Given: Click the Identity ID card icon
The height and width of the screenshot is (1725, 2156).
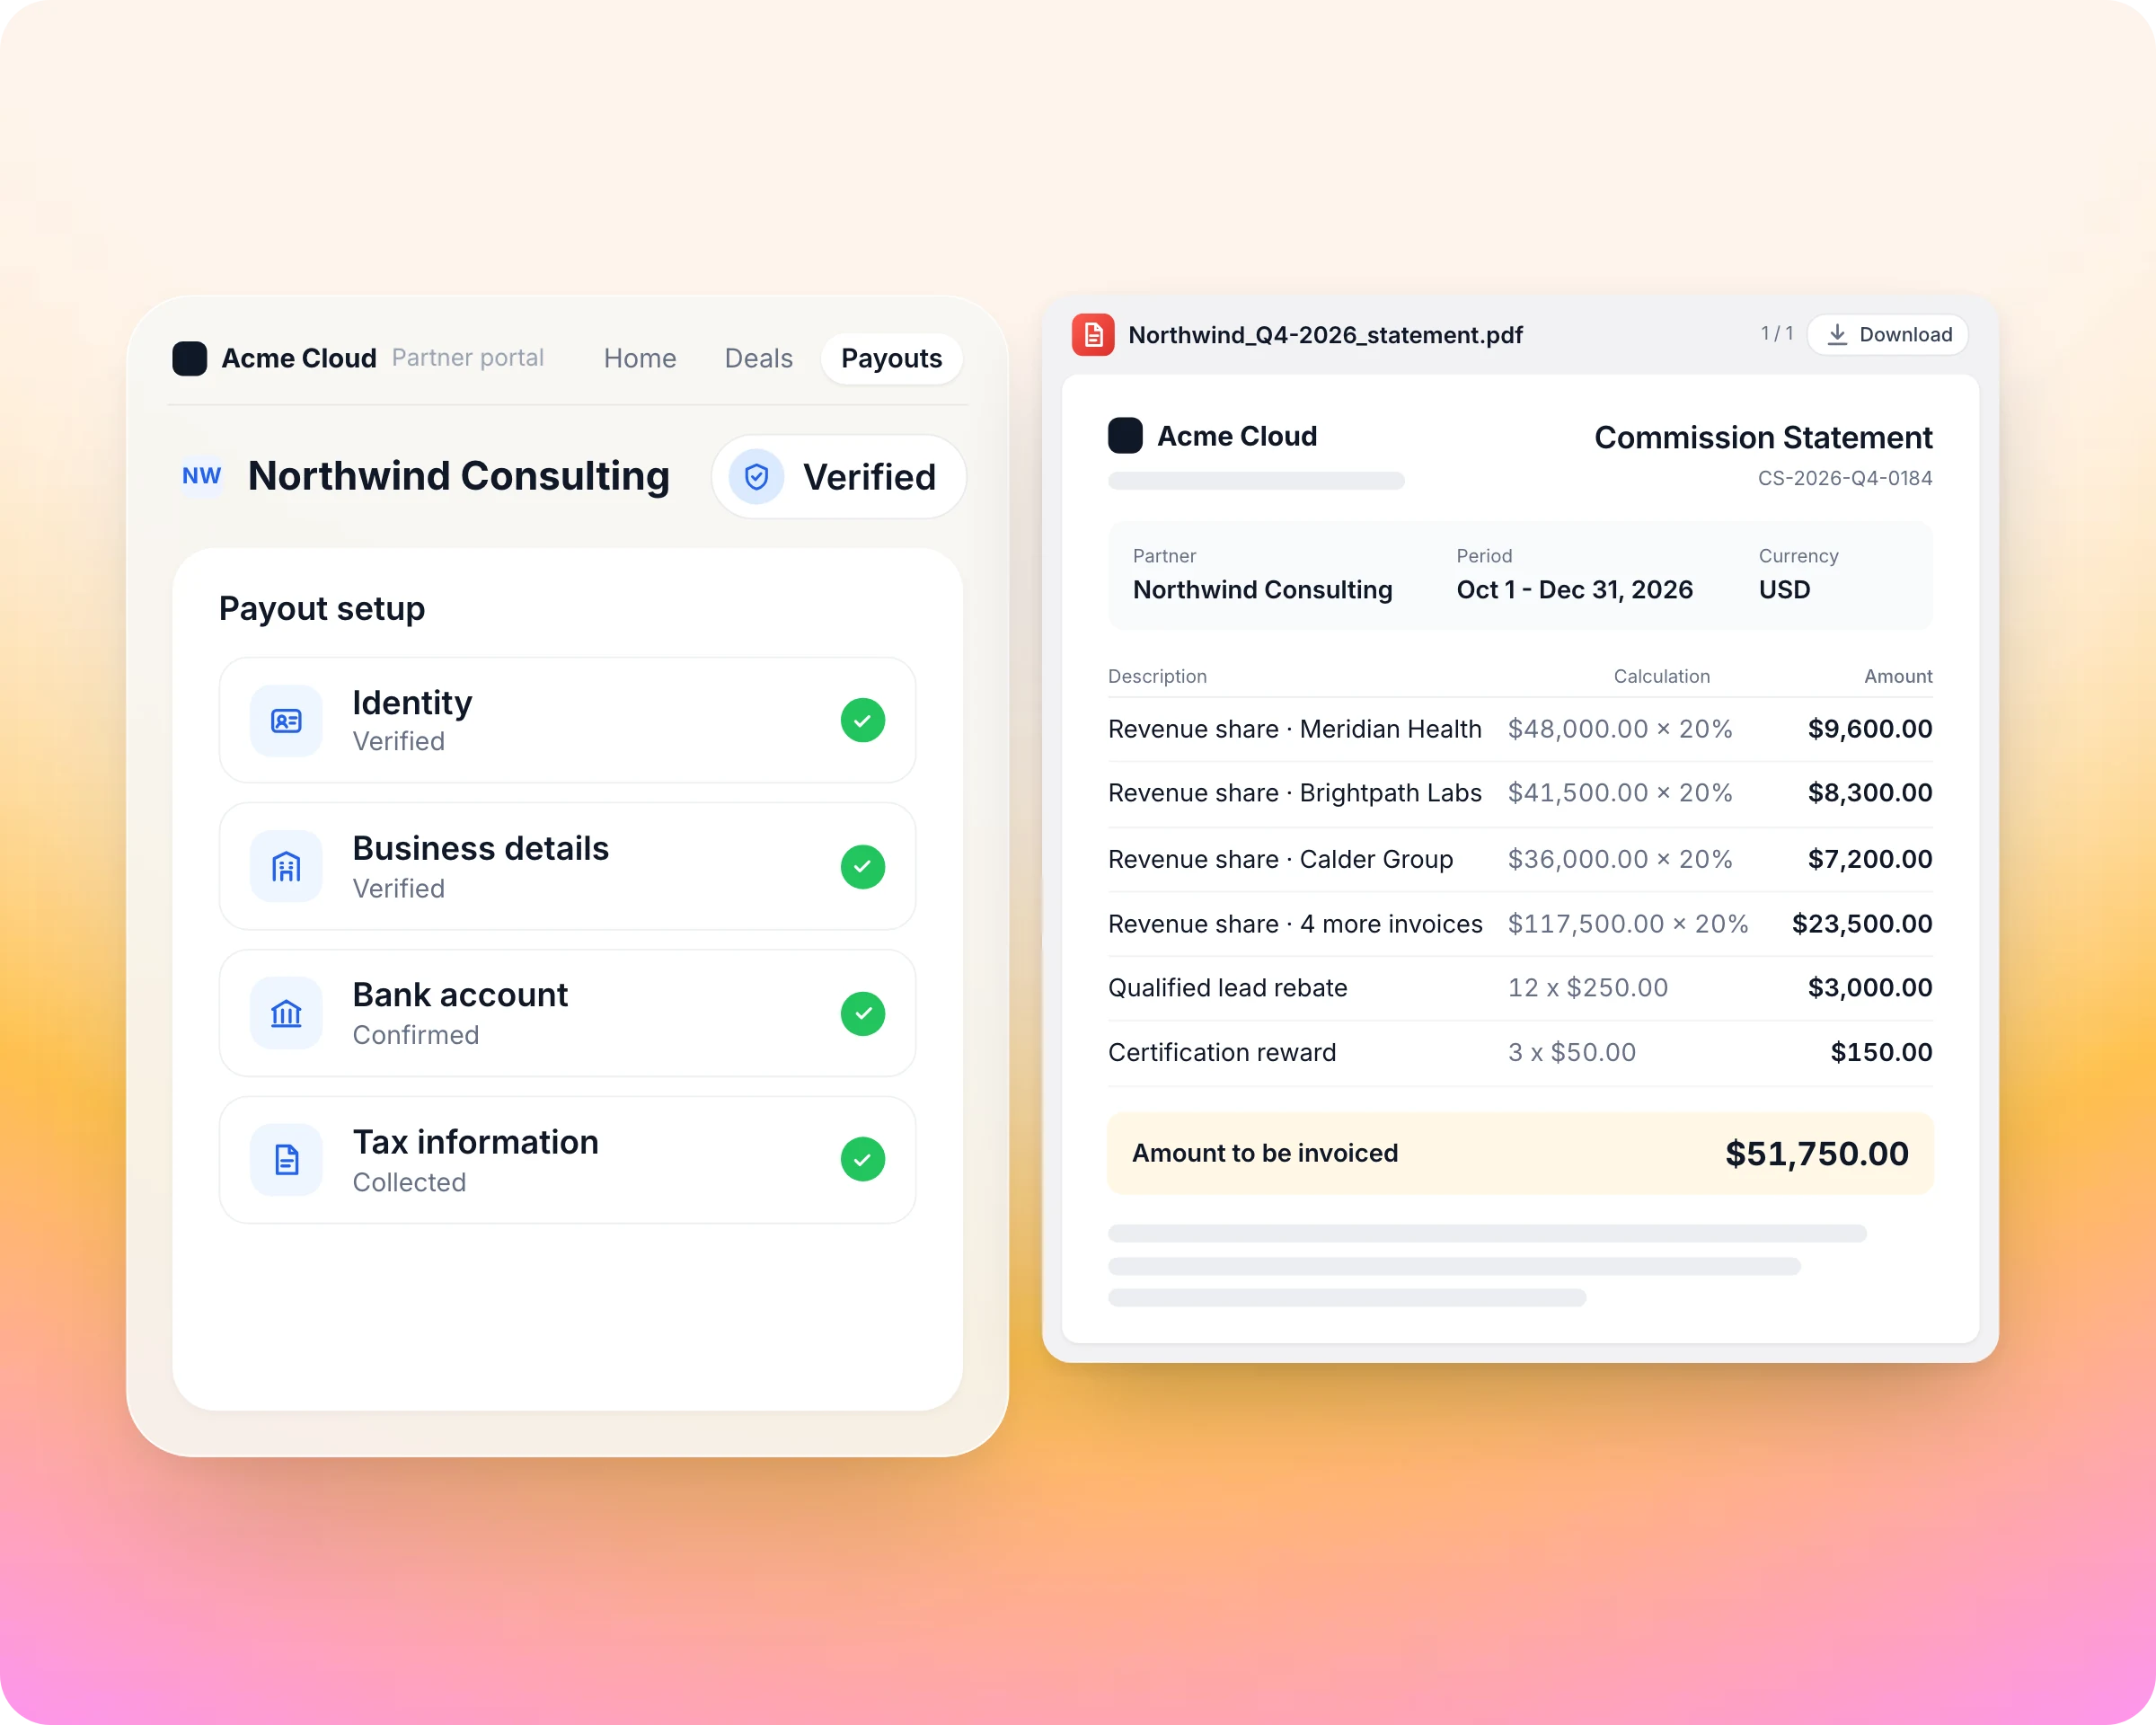Looking at the screenshot, I should point(286,721).
